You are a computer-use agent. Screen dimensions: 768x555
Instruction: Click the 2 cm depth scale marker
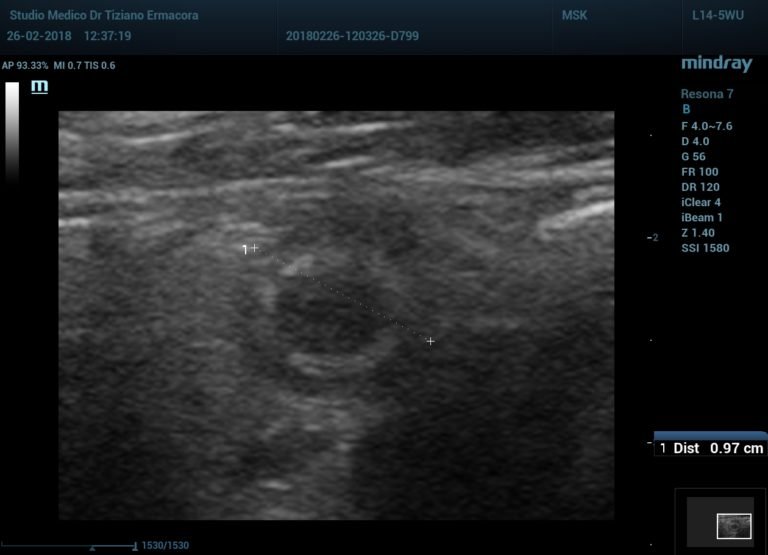coord(653,238)
